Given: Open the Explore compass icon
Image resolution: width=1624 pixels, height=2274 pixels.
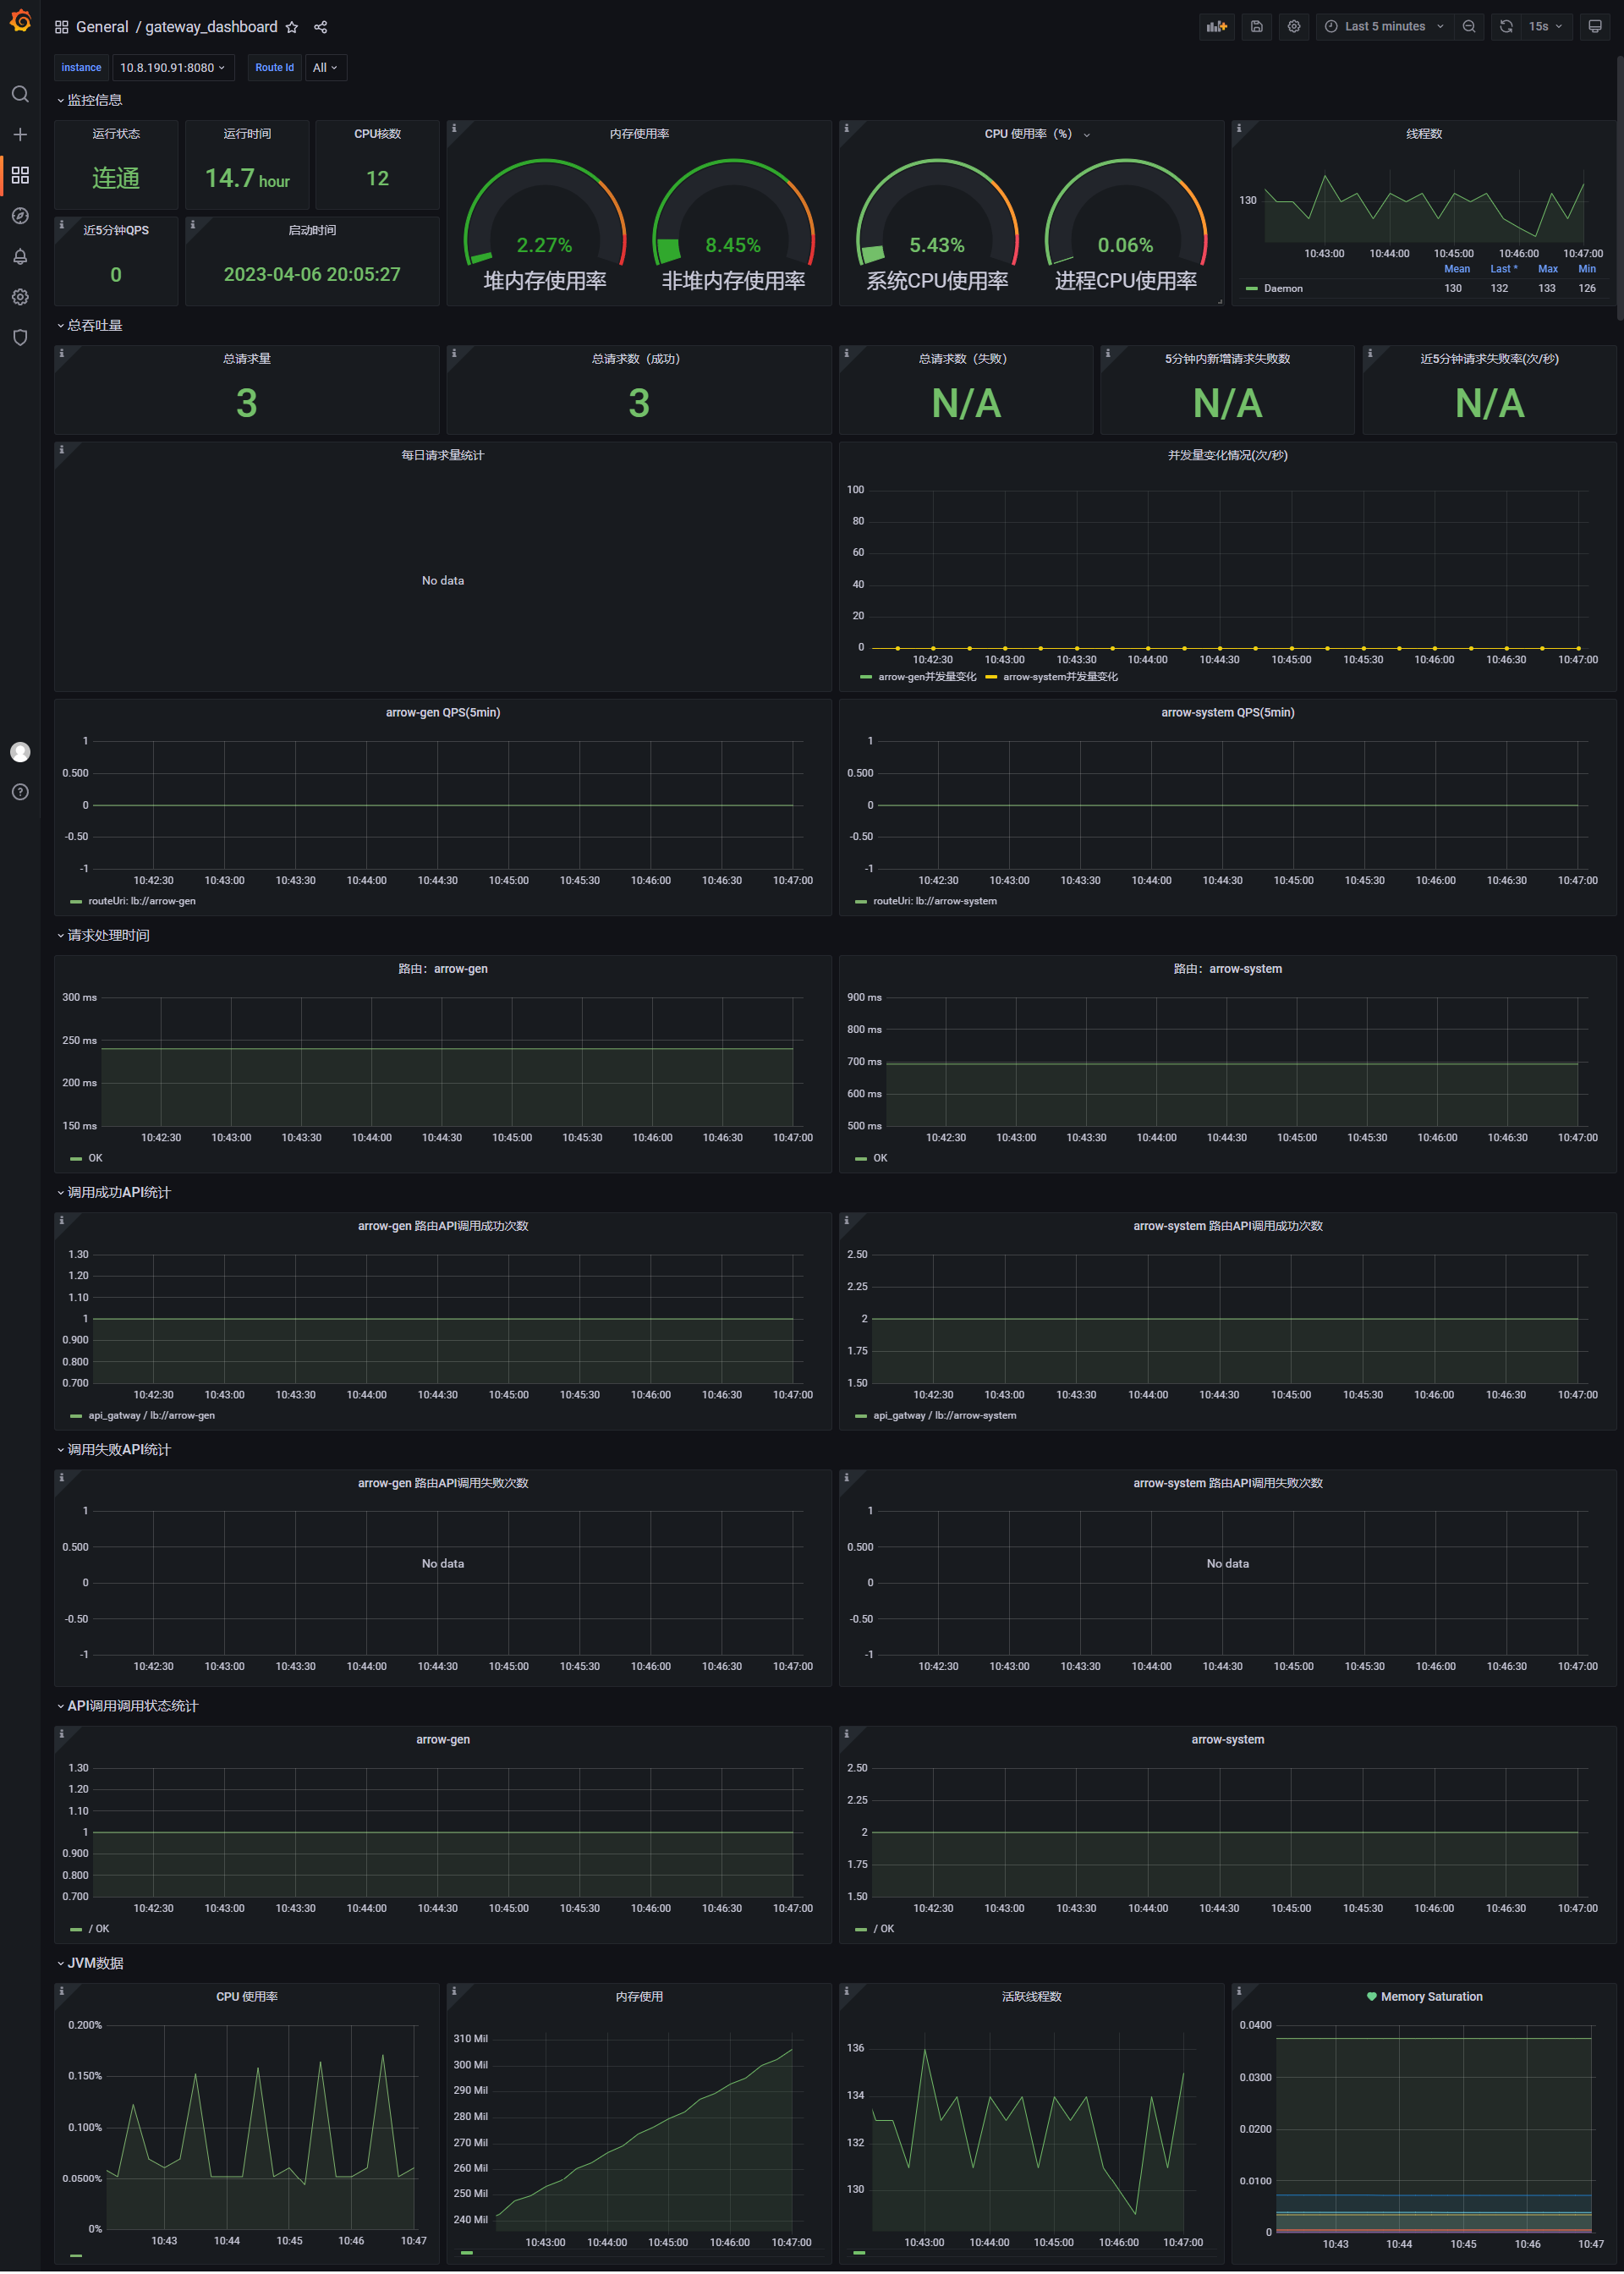Looking at the screenshot, I should coord(20,216).
